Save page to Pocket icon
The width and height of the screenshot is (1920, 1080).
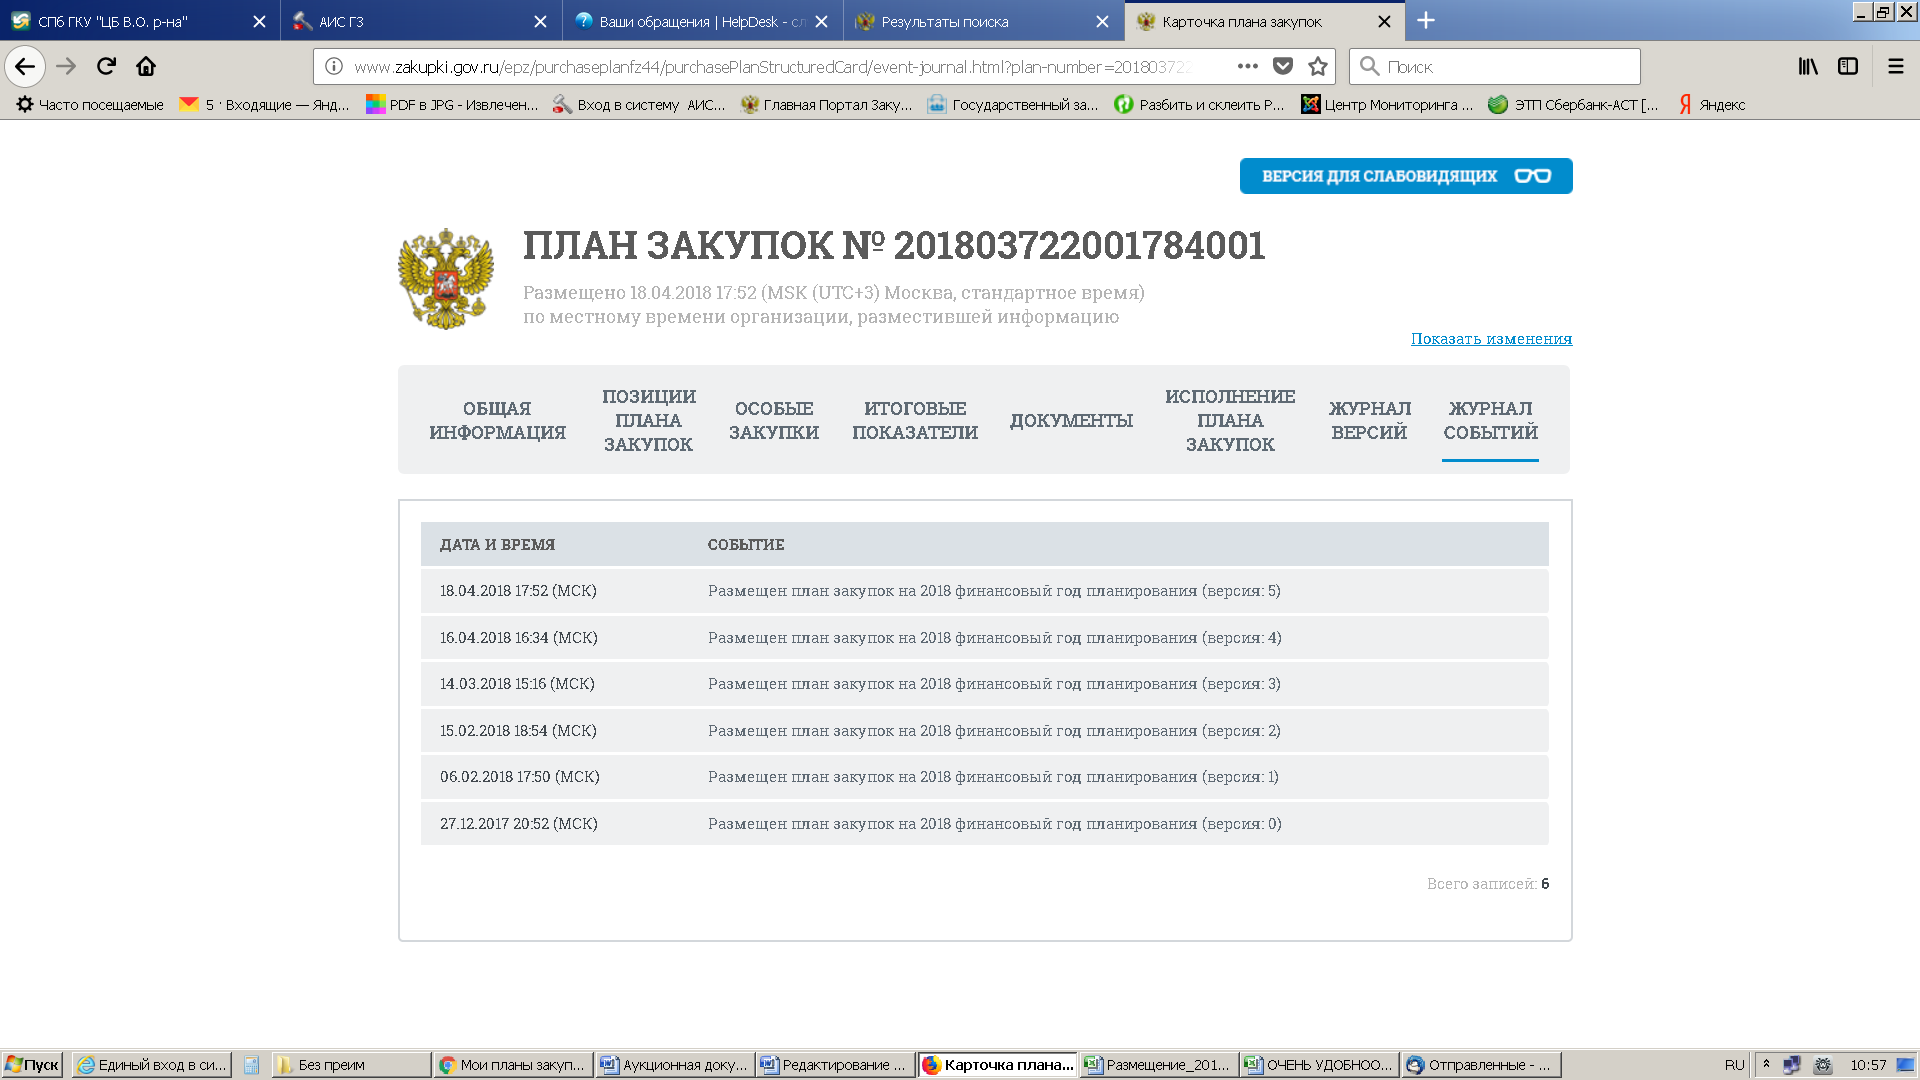(x=1283, y=67)
